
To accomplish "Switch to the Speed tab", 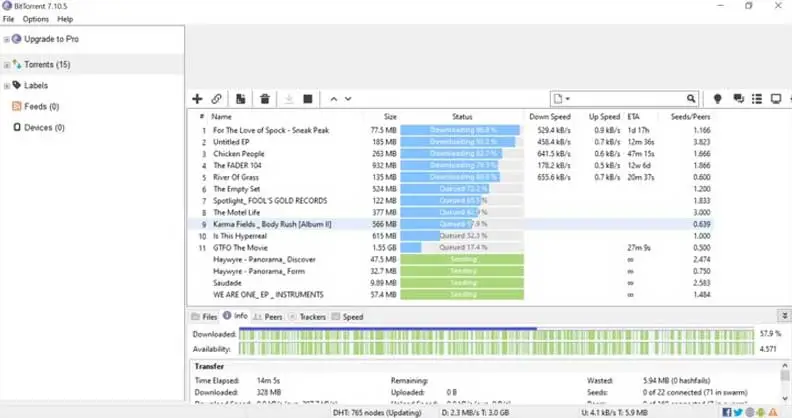I will point(348,317).
